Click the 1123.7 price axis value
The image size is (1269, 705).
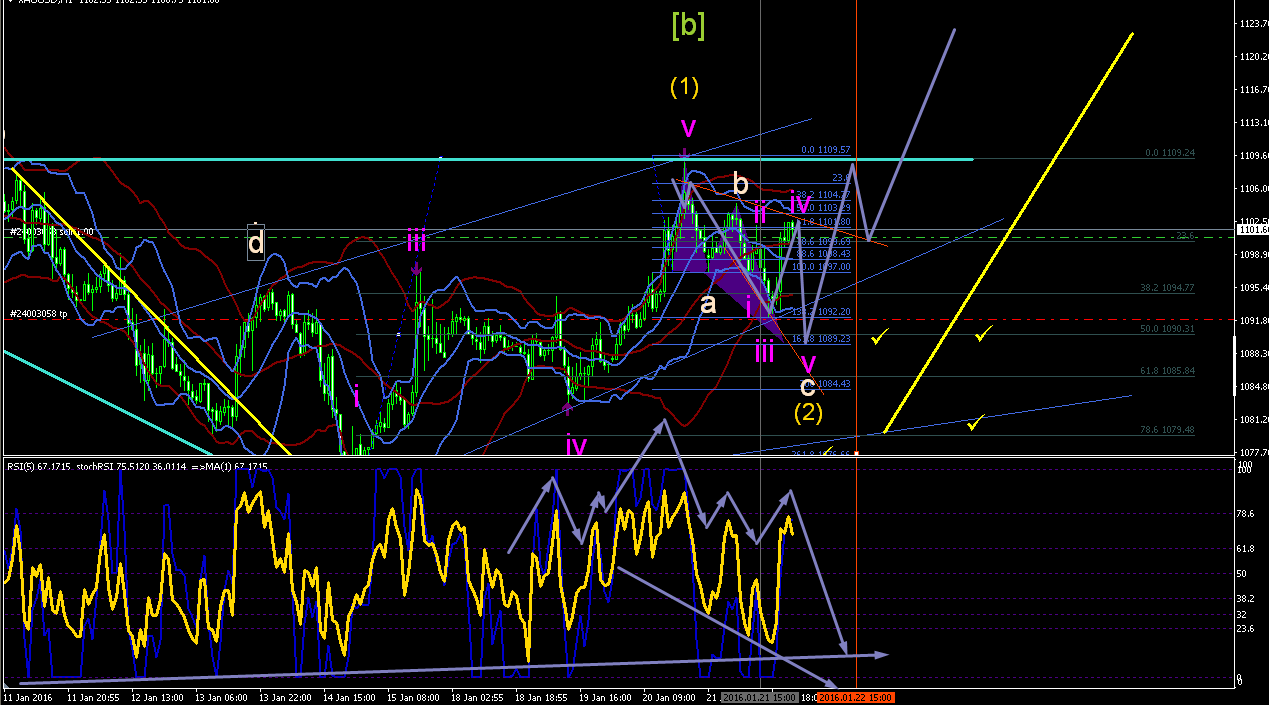[x=1254, y=23]
